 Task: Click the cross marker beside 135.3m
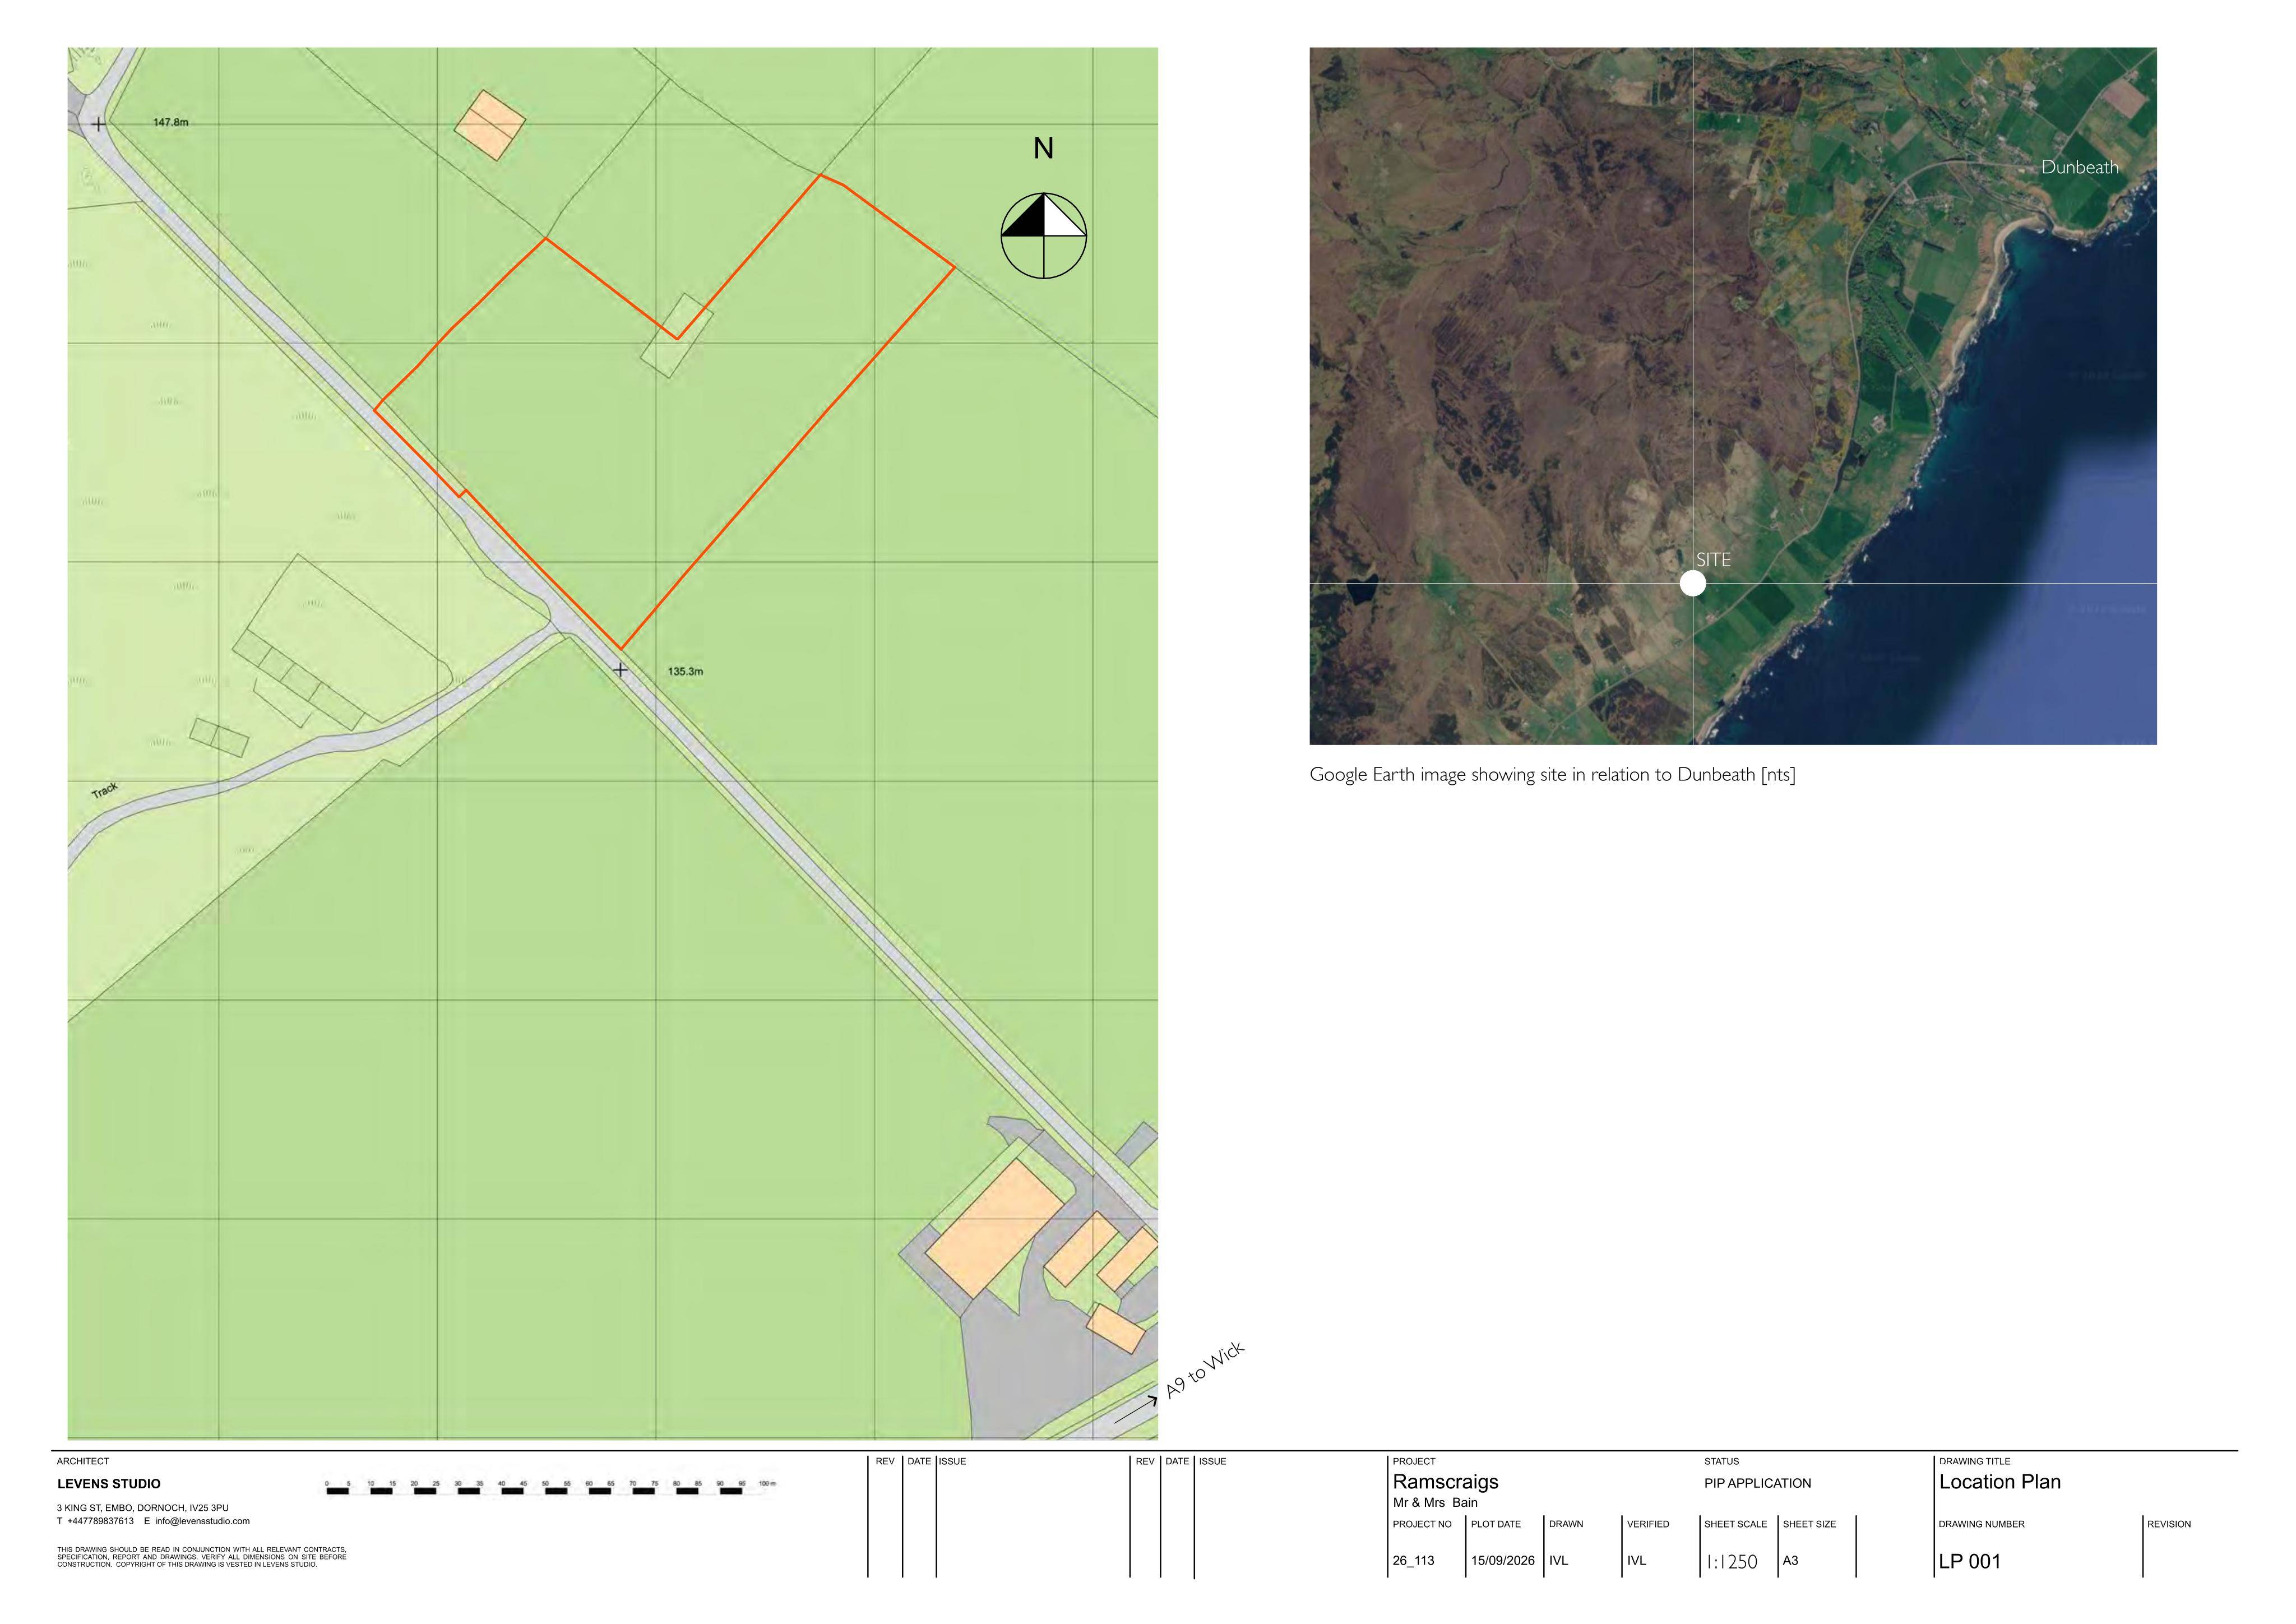click(620, 669)
